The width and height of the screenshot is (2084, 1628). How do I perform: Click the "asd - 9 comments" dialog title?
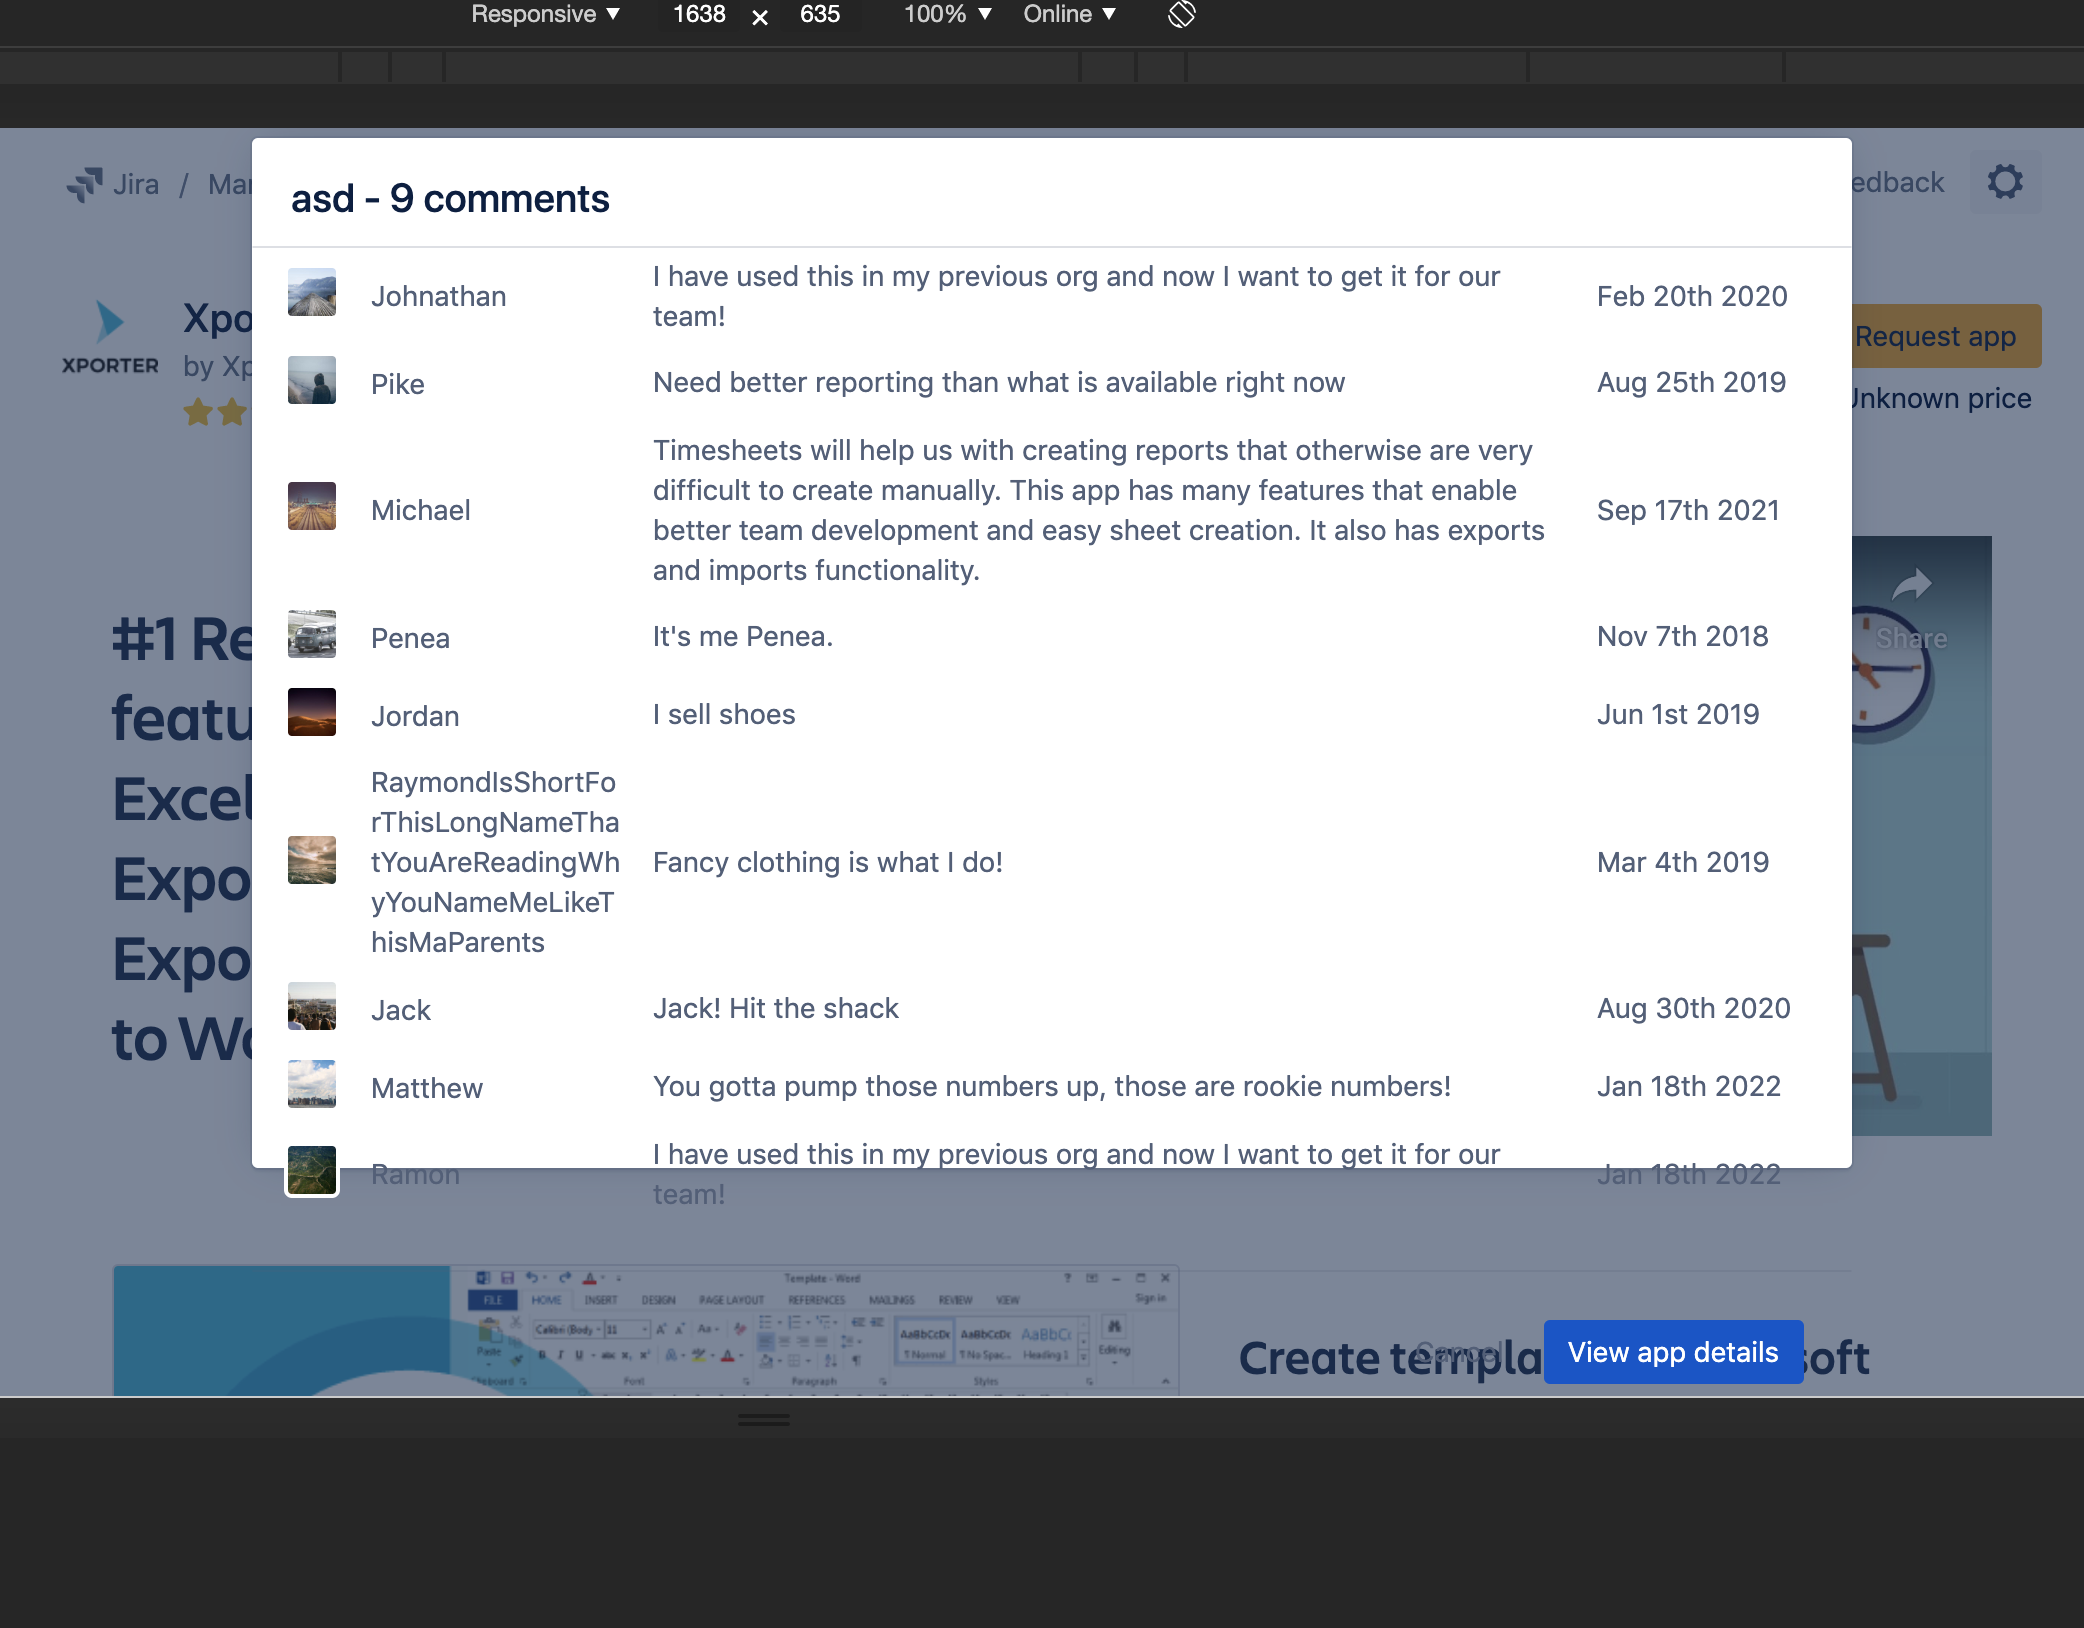tap(450, 198)
